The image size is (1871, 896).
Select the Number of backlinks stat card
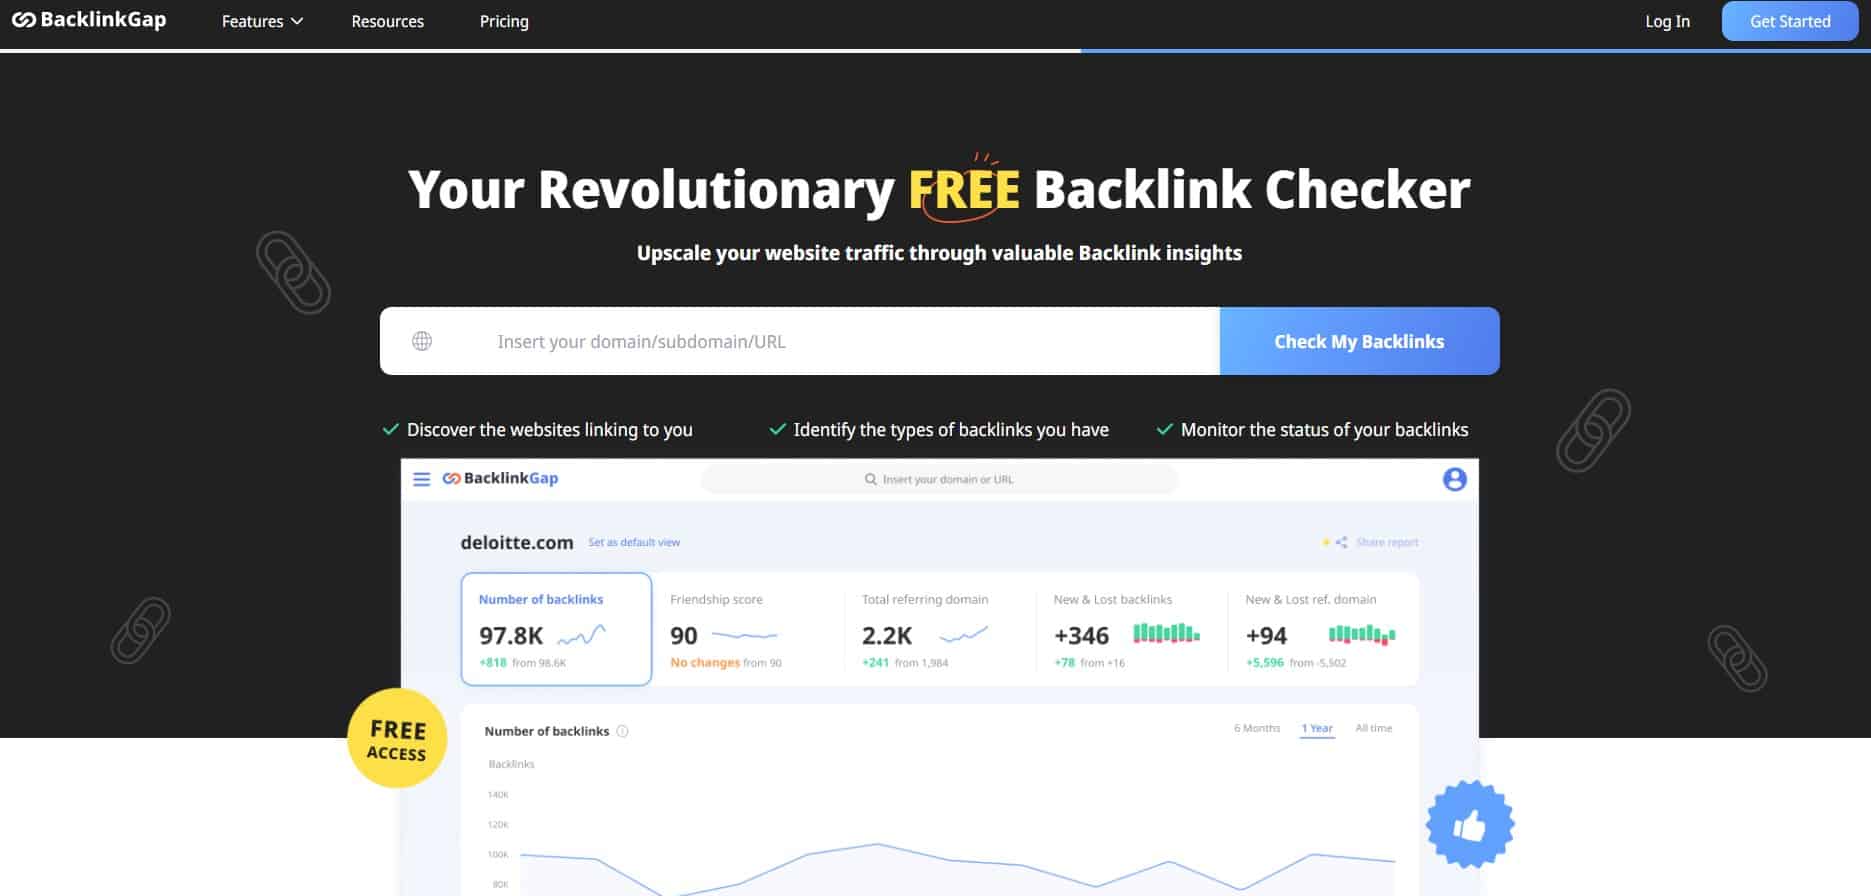click(x=556, y=629)
